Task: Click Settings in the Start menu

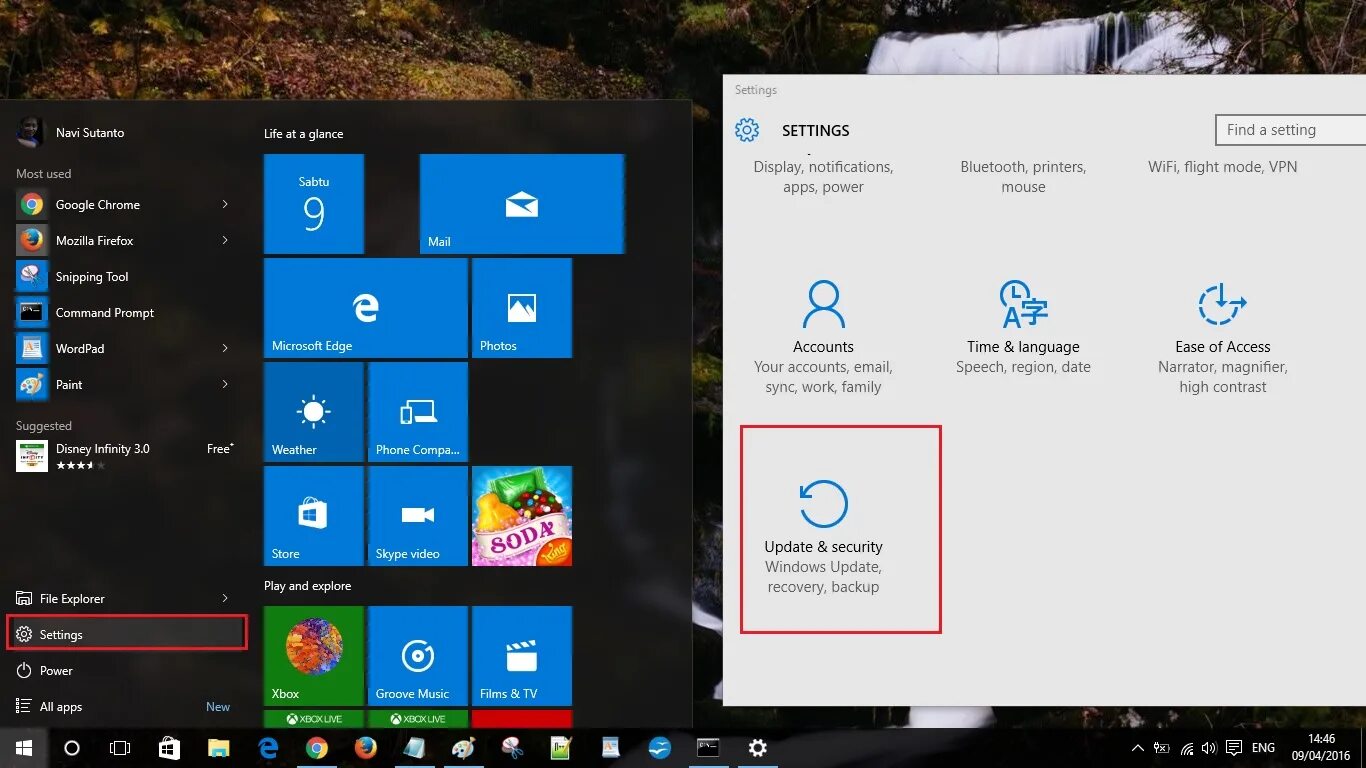Action: tap(127, 634)
